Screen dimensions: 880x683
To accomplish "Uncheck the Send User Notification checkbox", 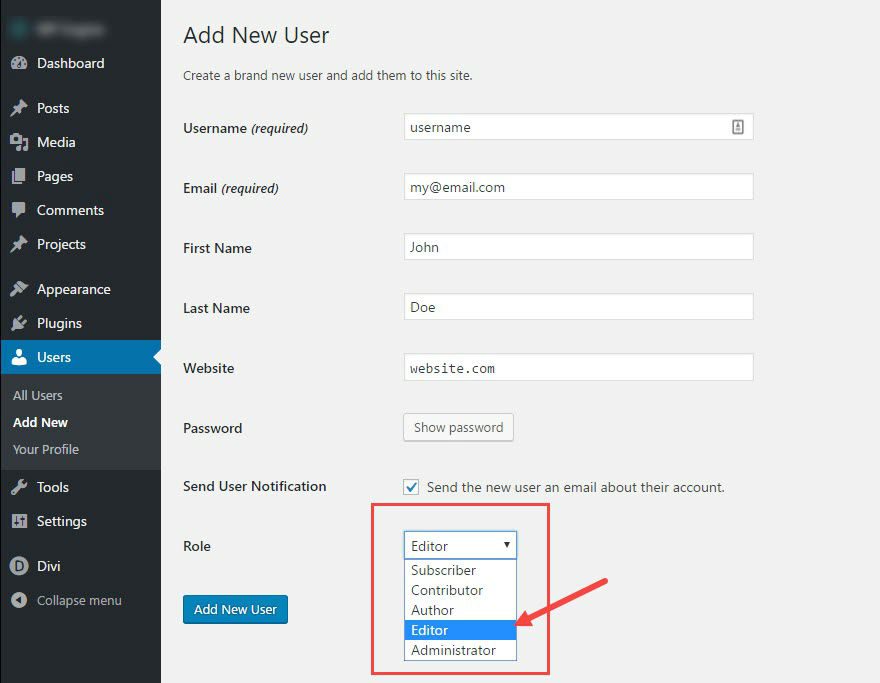I will tap(411, 487).
